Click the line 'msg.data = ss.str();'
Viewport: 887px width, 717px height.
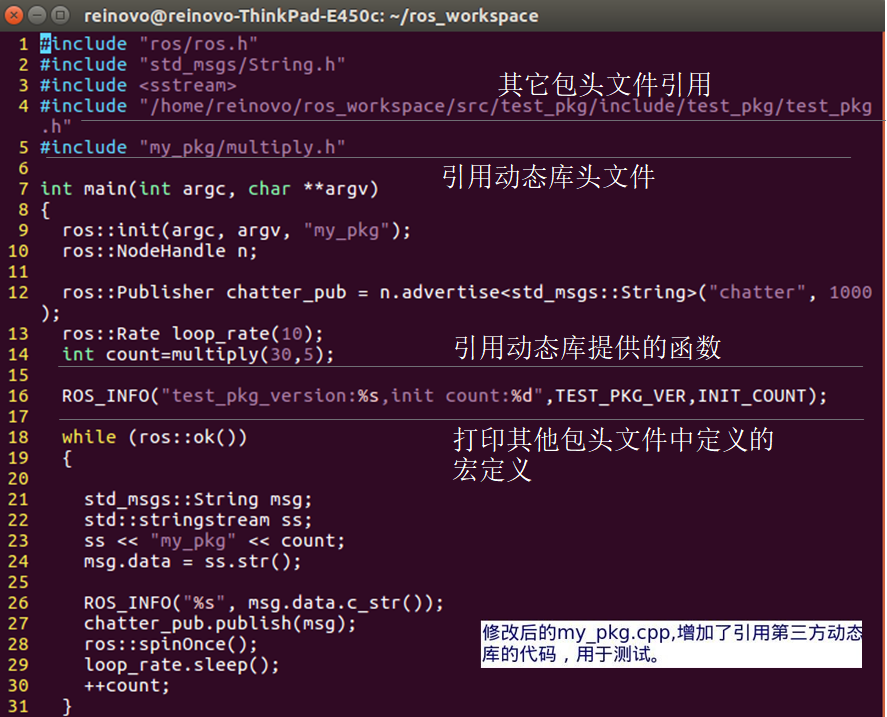(x=192, y=561)
